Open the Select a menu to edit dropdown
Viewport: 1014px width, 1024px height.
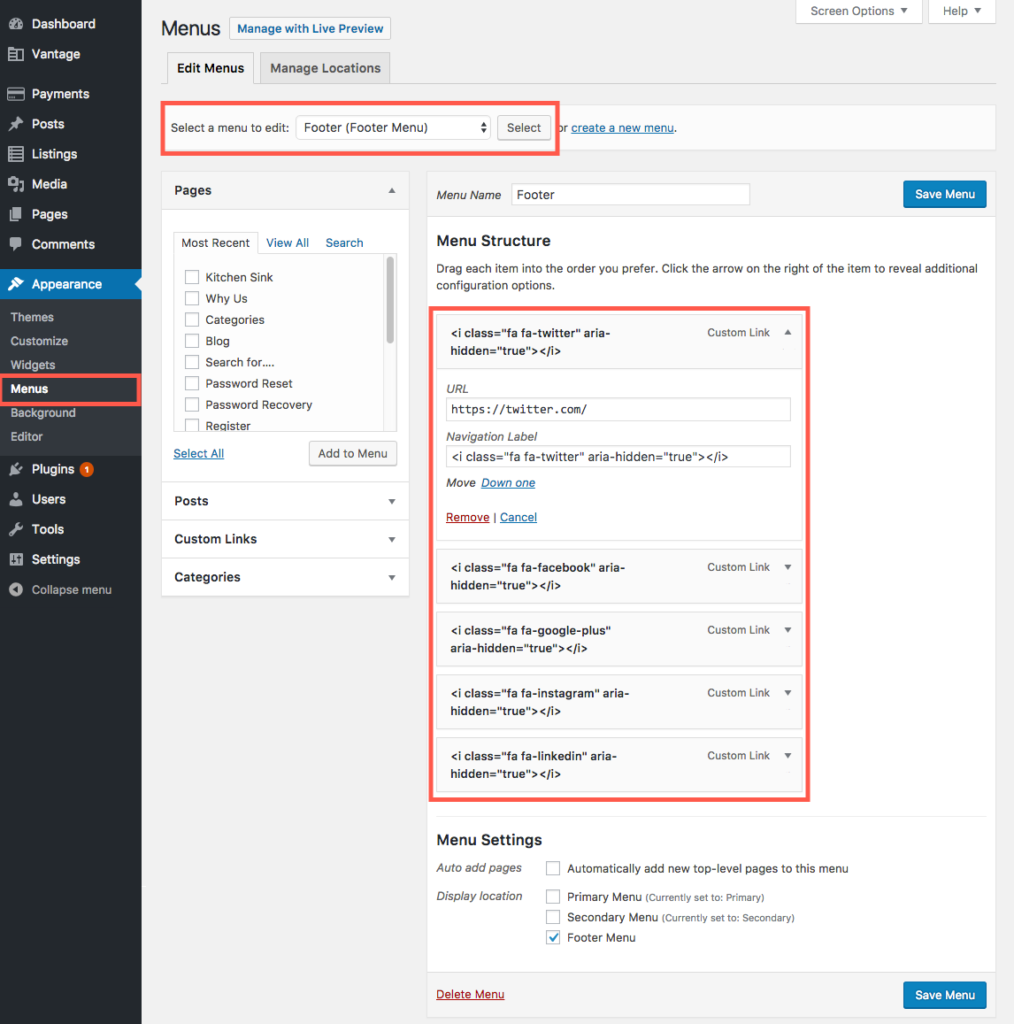[392, 127]
